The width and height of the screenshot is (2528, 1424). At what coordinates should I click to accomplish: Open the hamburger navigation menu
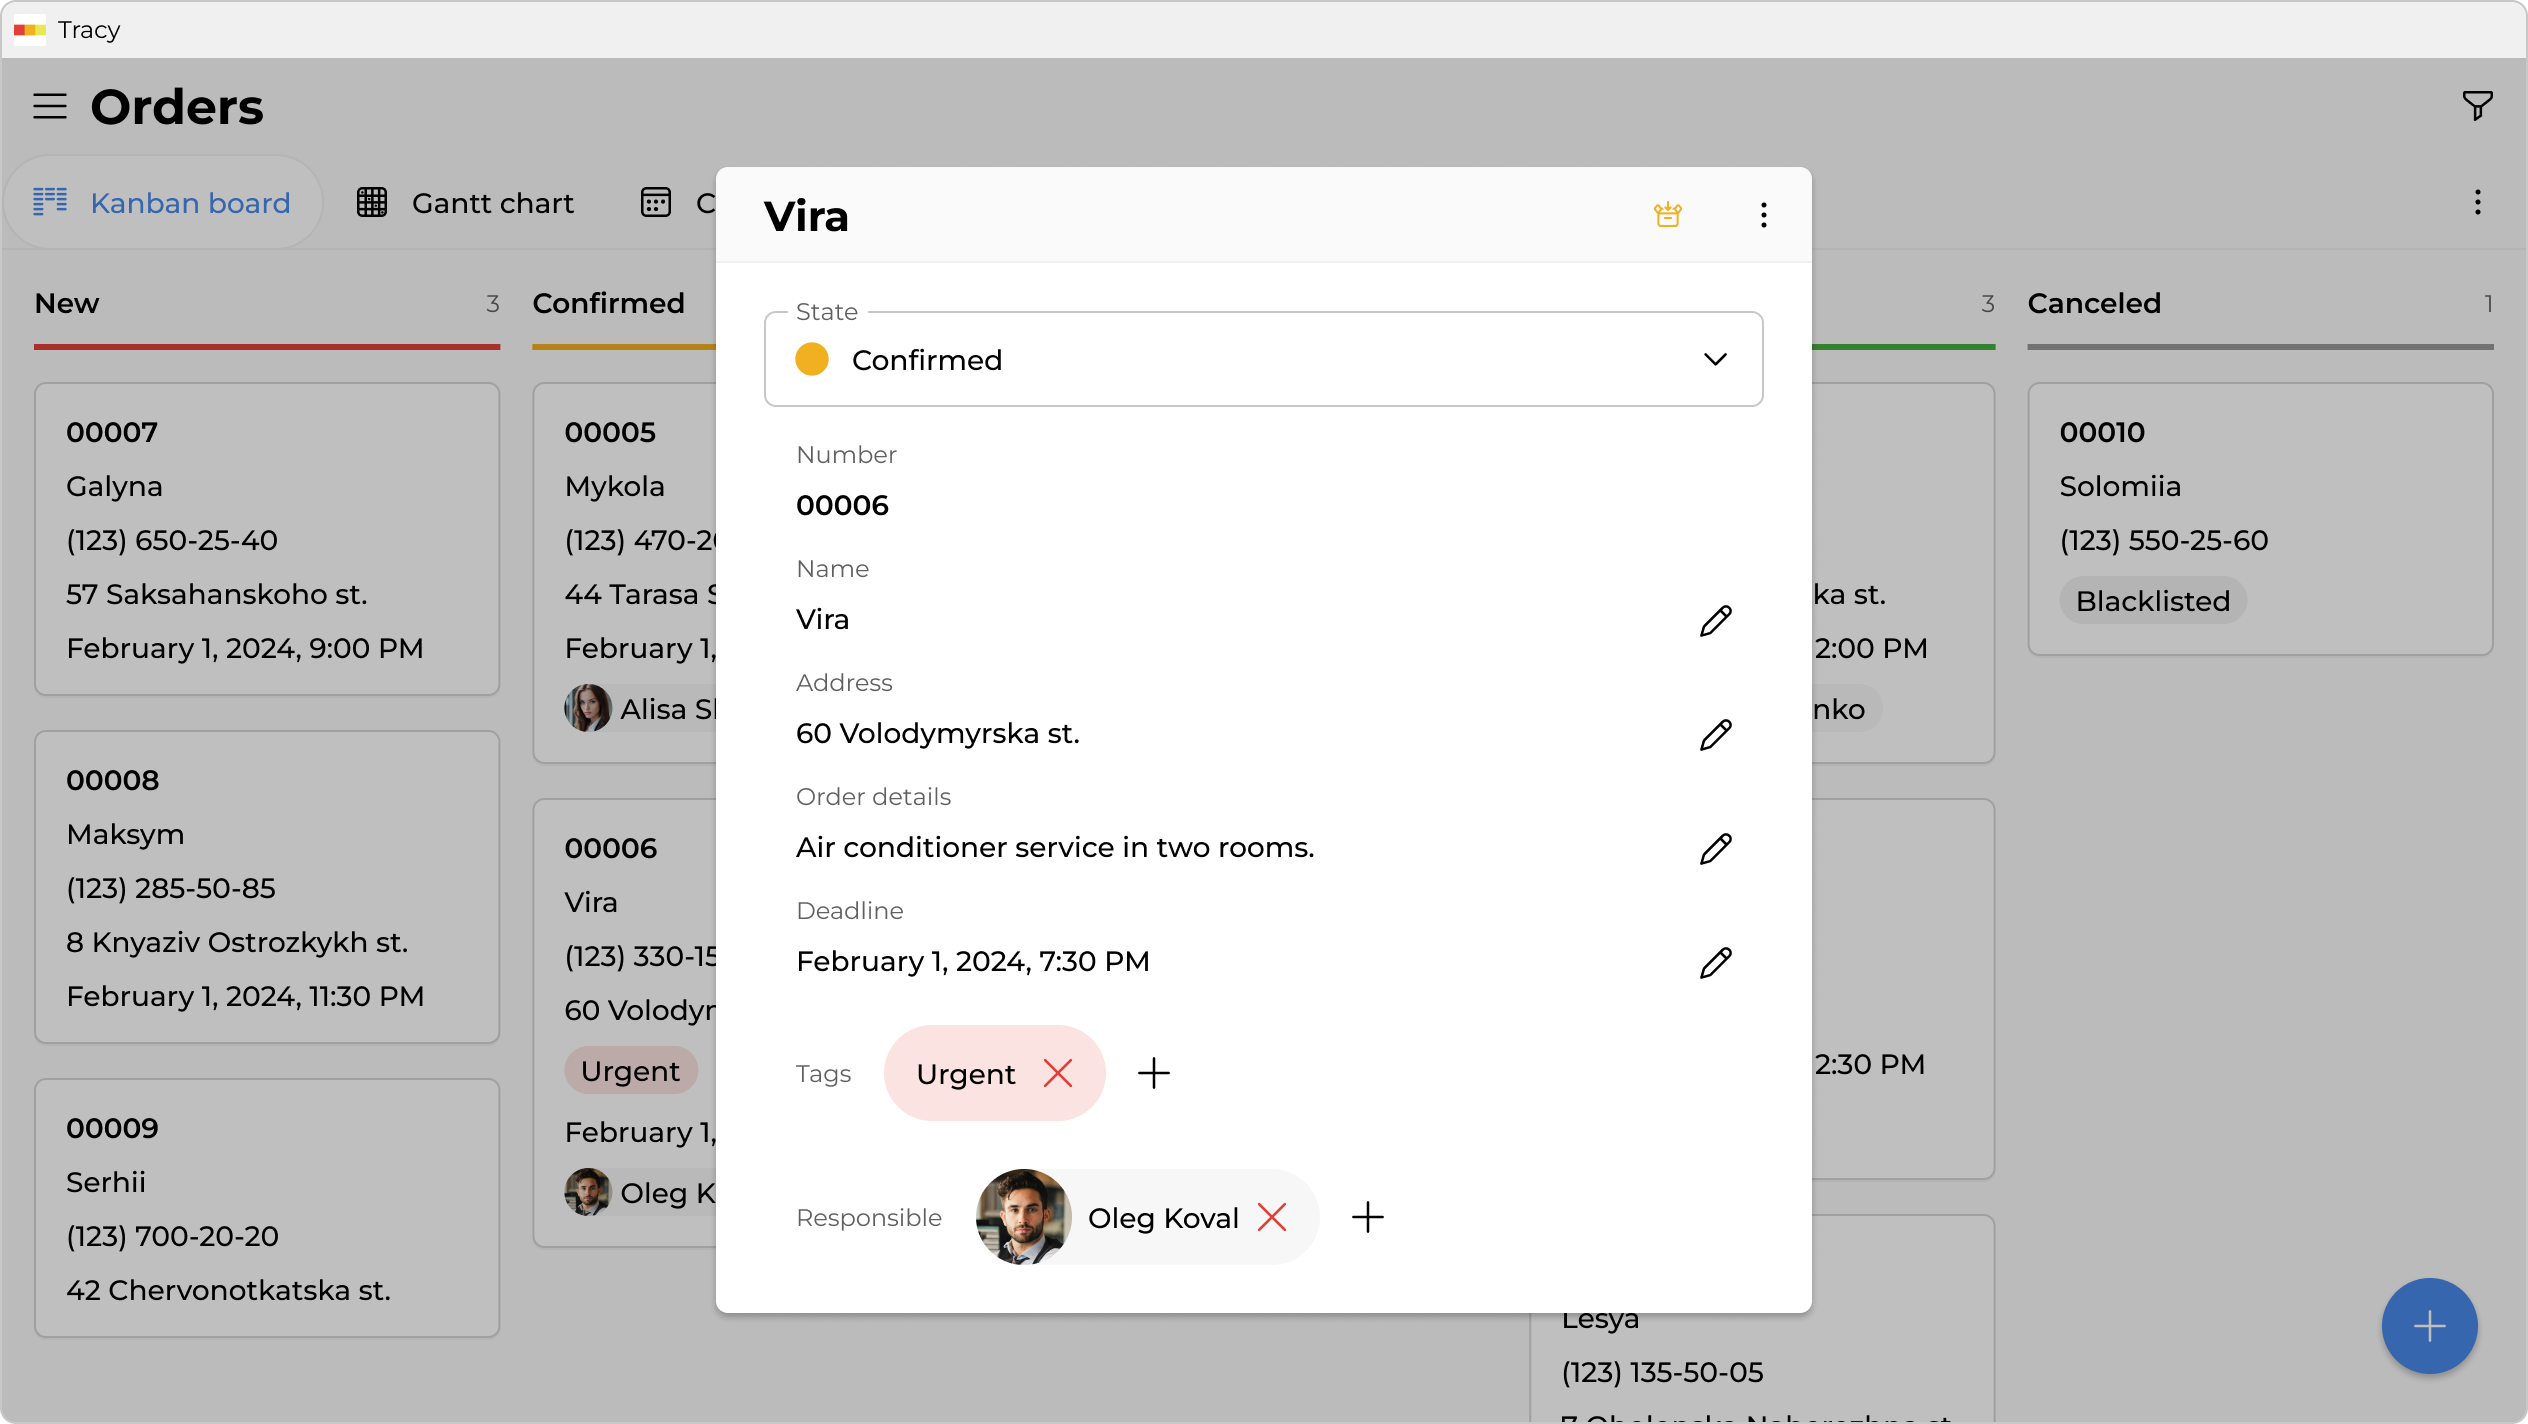[50, 106]
